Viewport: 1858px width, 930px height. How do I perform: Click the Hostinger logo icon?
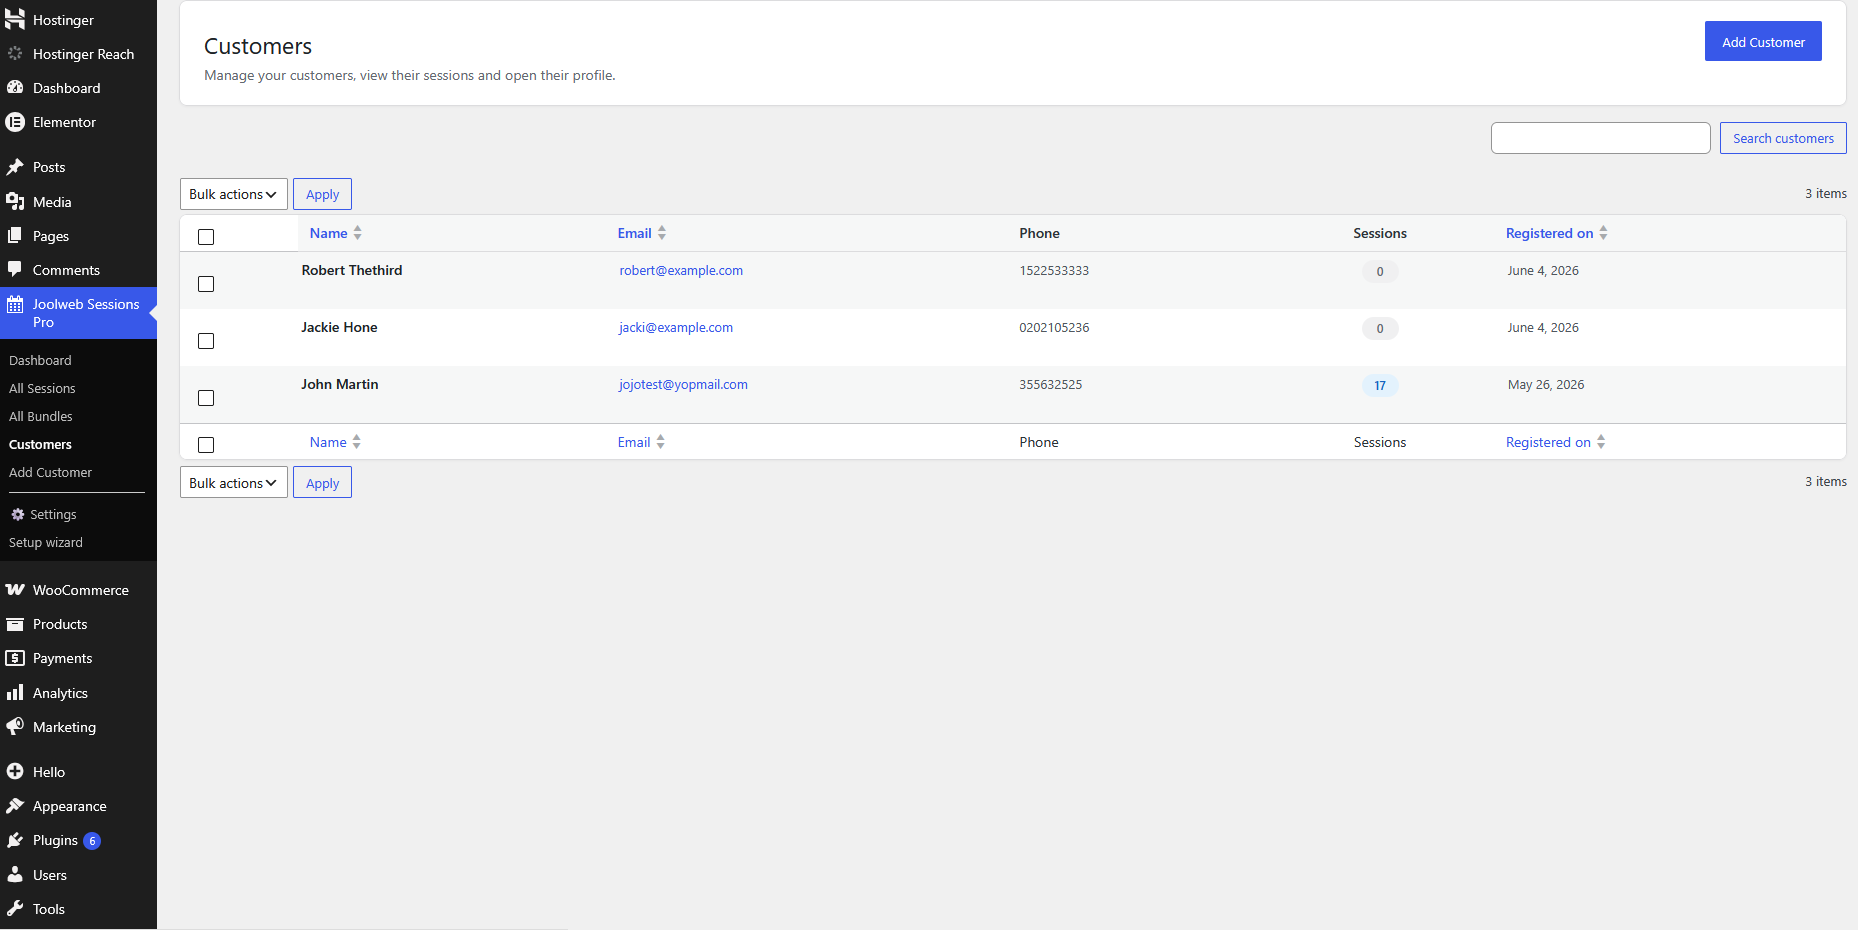tap(15, 20)
